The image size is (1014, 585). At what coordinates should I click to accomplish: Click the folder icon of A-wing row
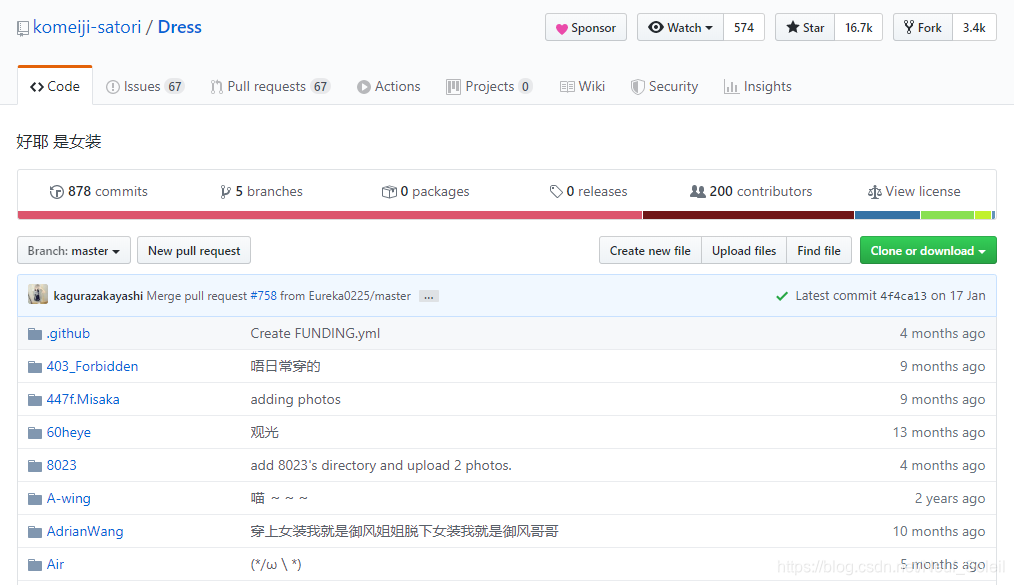click(35, 499)
